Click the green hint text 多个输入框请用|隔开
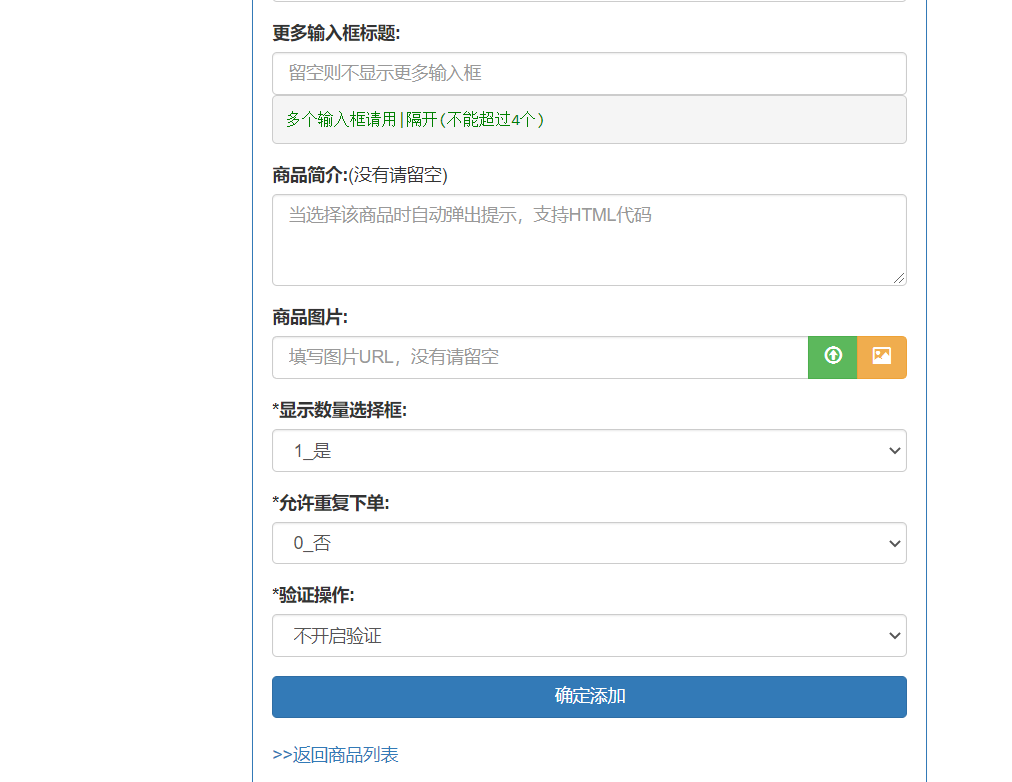The width and height of the screenshot is (1012, 782). tap(415, 120)
